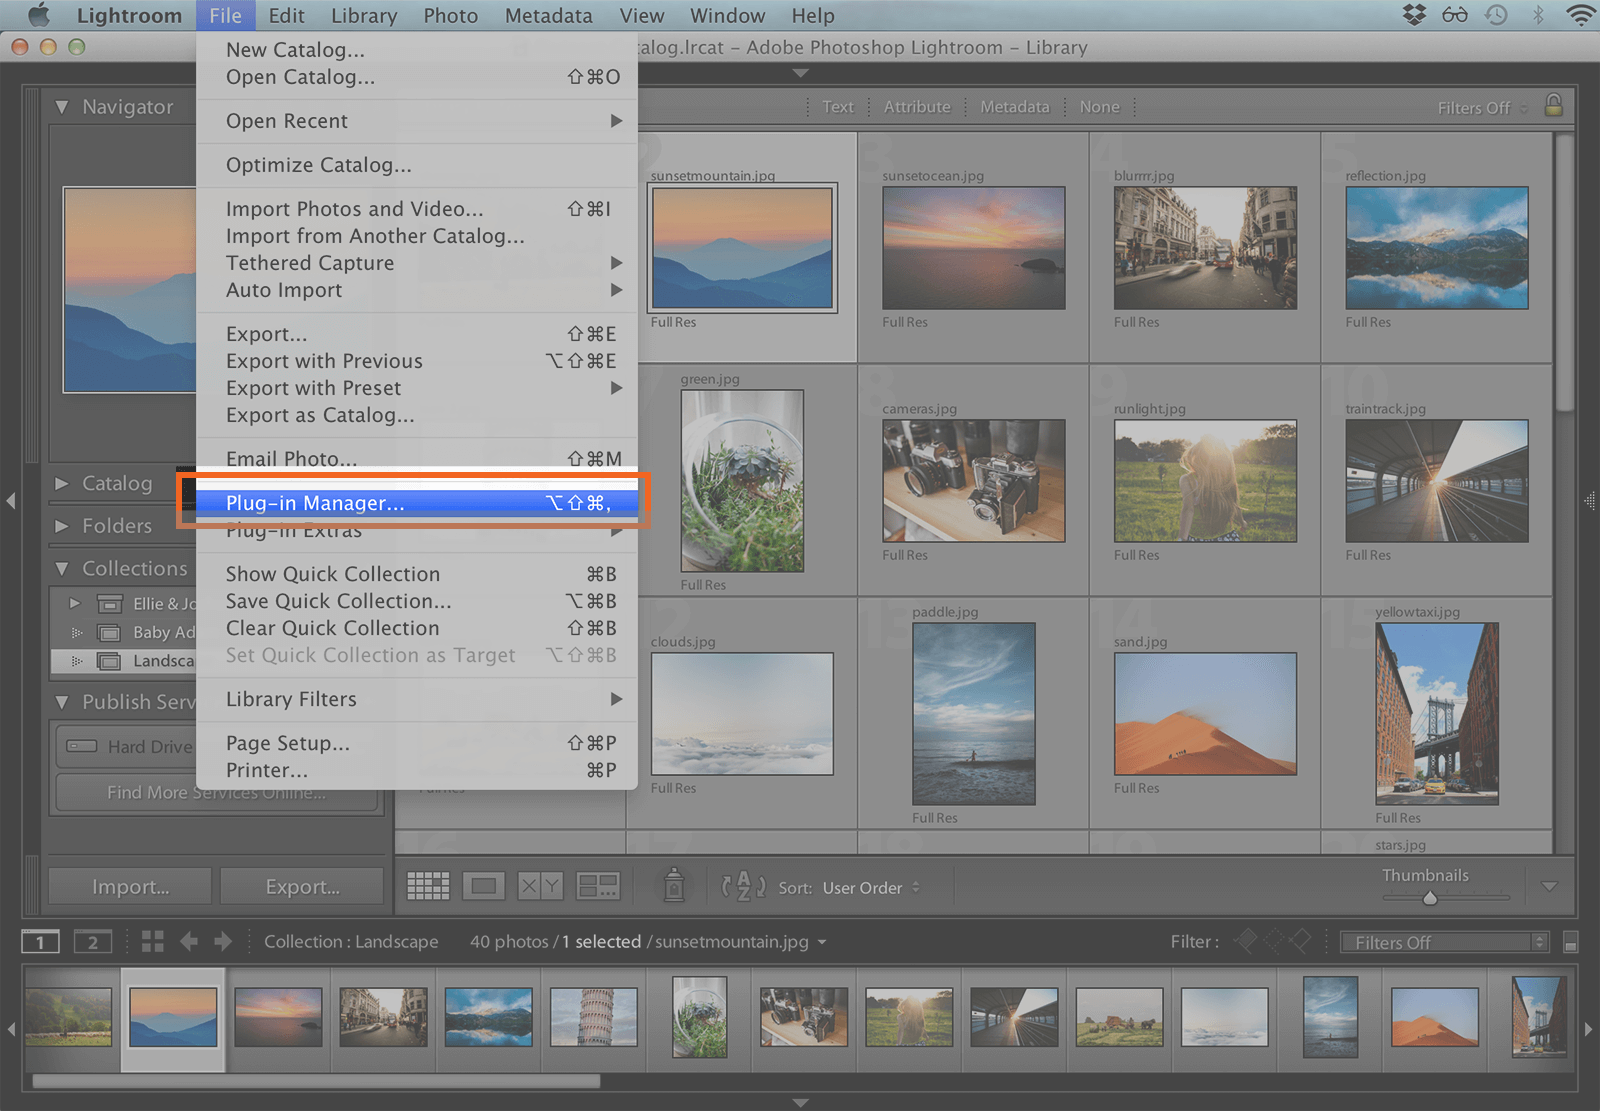Switch to the Metadata filter tab
Screen dimensions: 1600x1111
[1015, 106]
